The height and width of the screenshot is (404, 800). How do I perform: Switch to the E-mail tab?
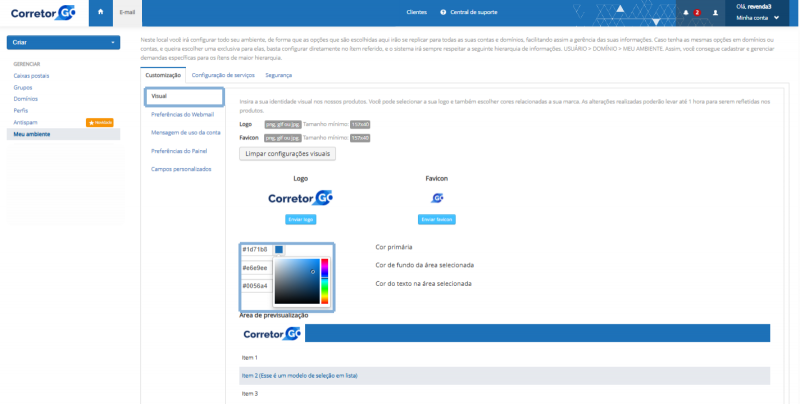127,12
